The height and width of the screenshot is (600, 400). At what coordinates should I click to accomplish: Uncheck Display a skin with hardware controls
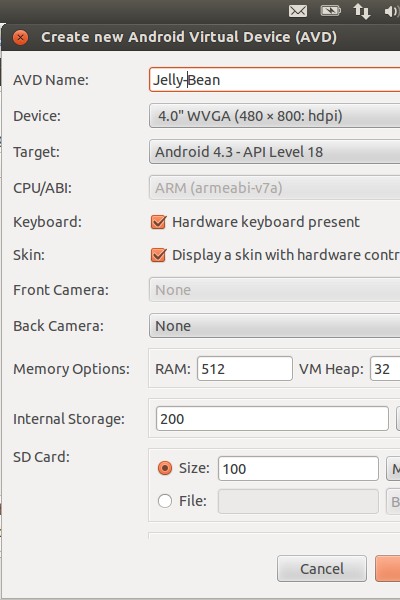click(x=158, y=255)
